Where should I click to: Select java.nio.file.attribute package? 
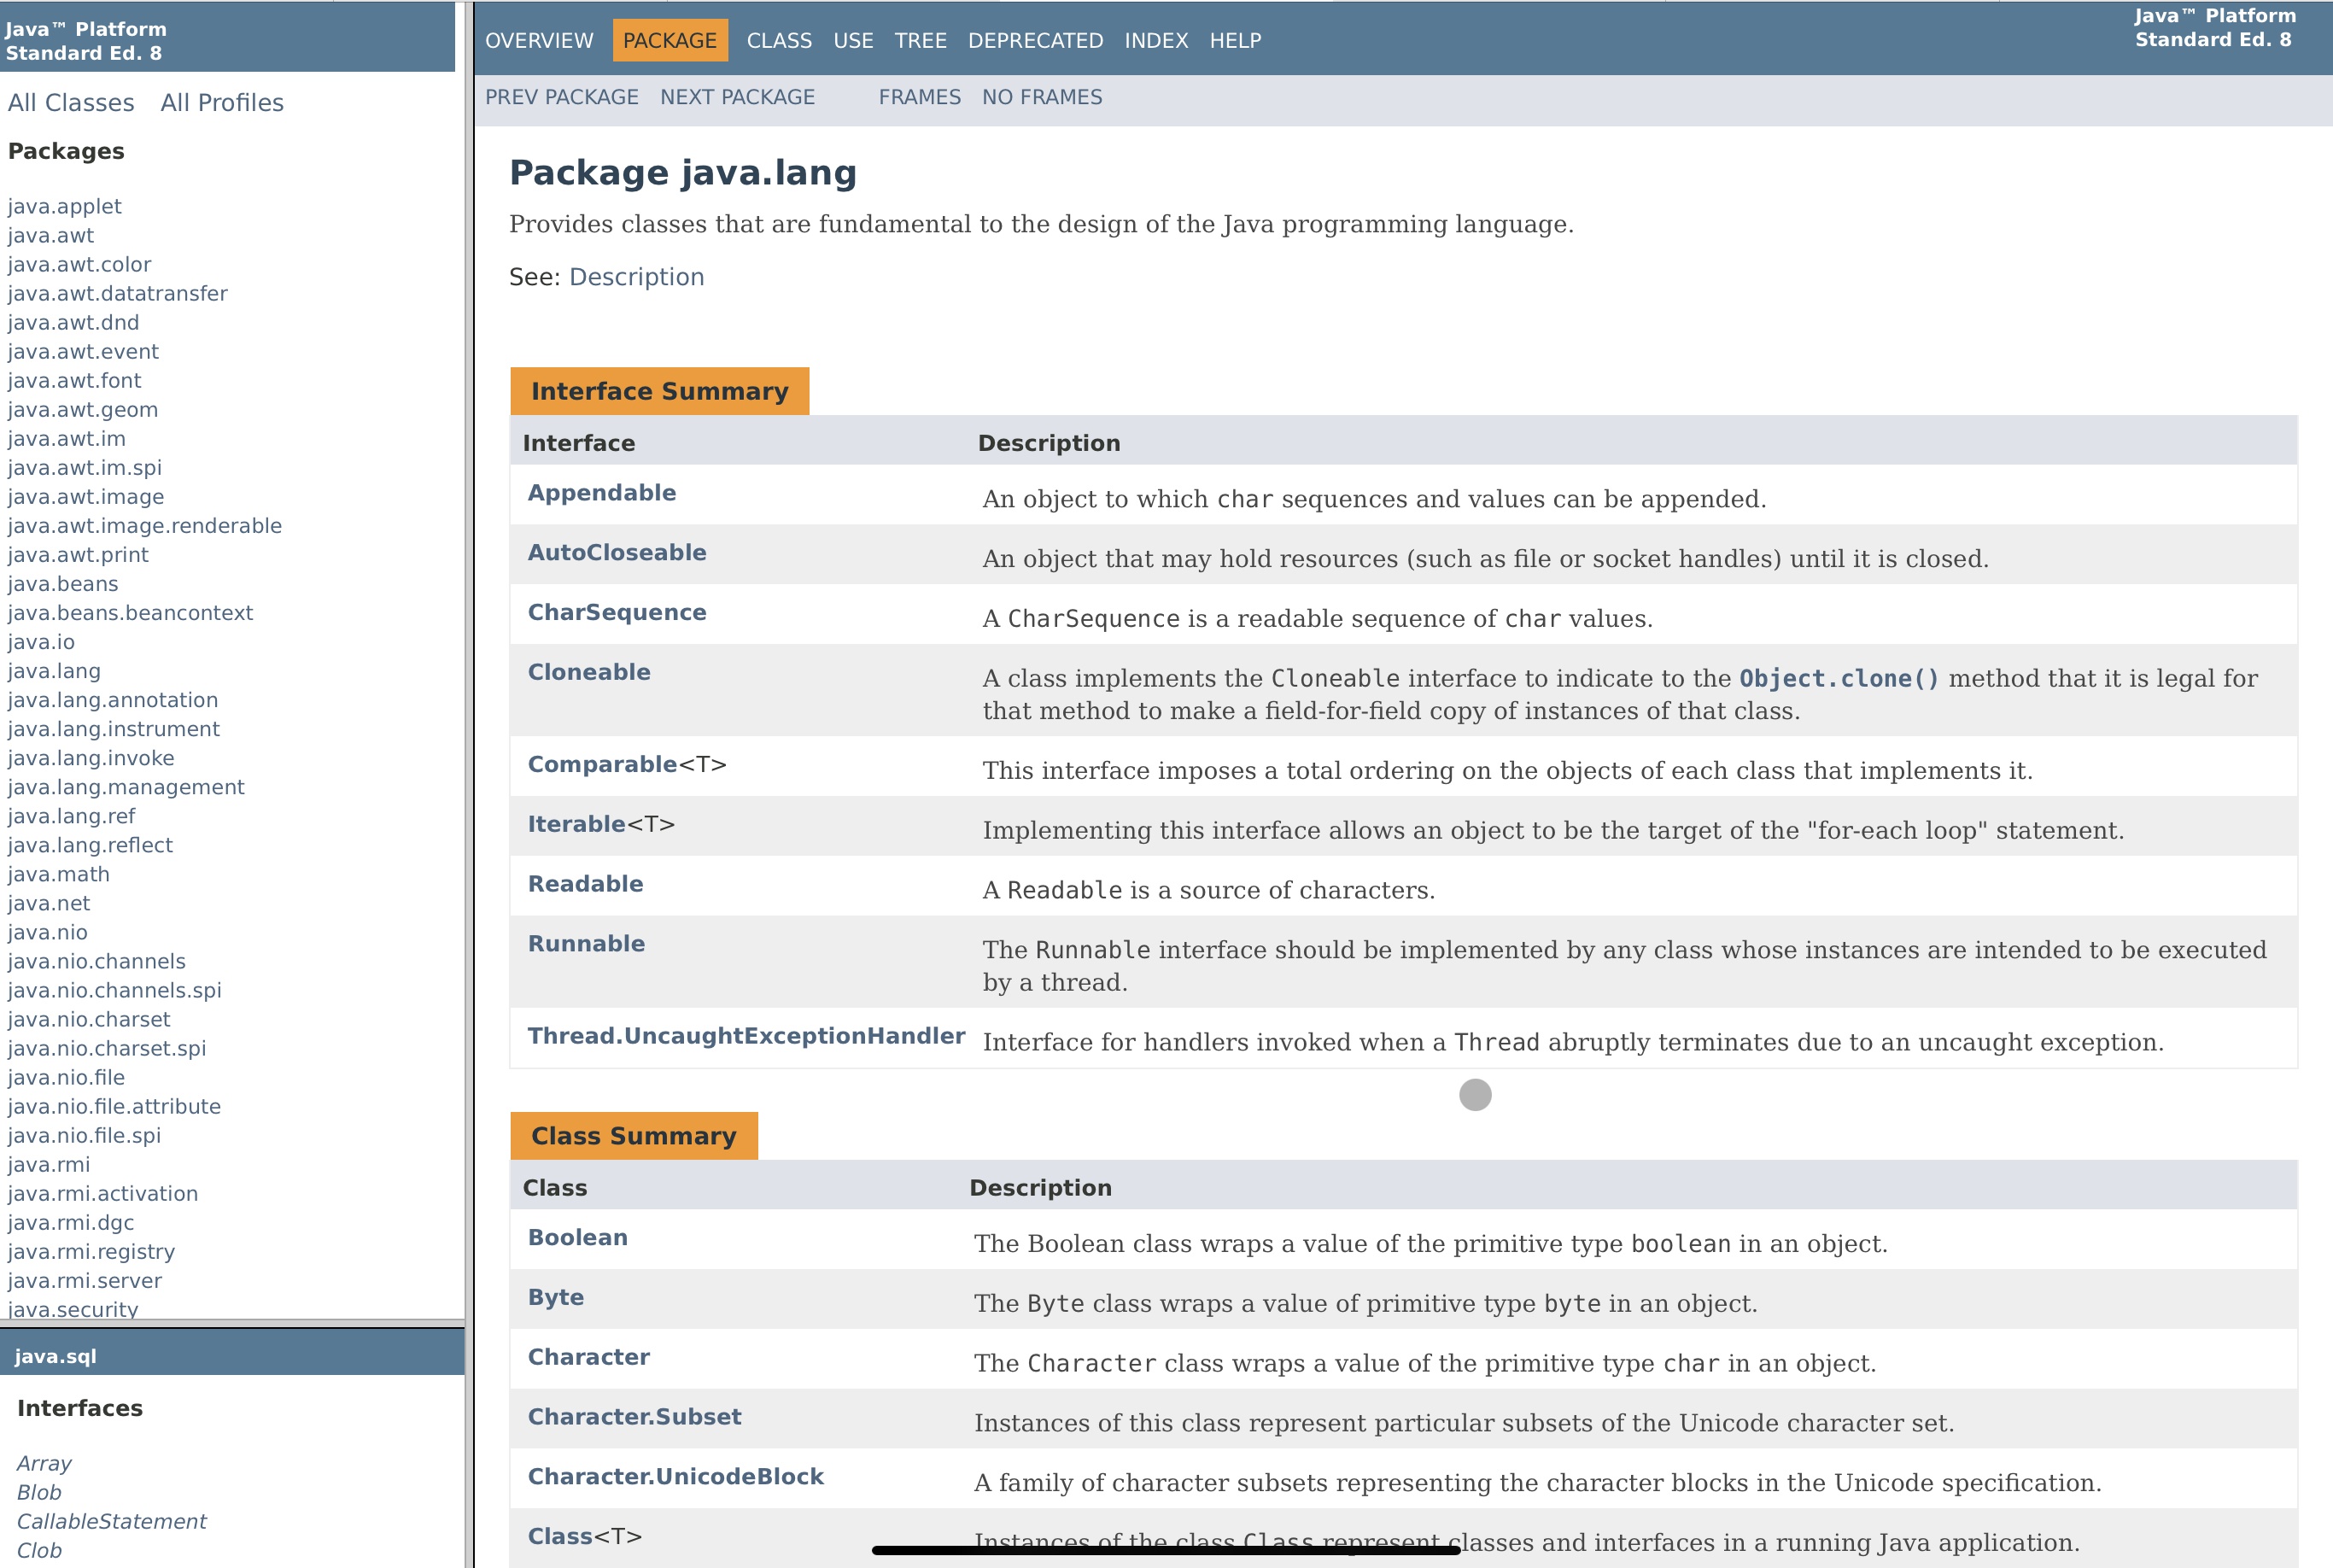coord(114,1107)
